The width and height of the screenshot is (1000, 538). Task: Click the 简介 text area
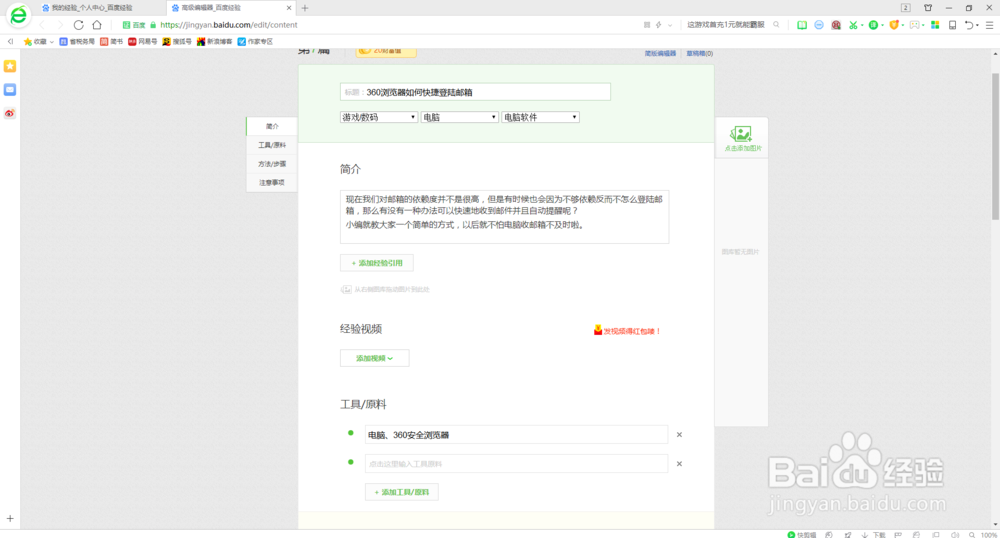tap(504, 217)
